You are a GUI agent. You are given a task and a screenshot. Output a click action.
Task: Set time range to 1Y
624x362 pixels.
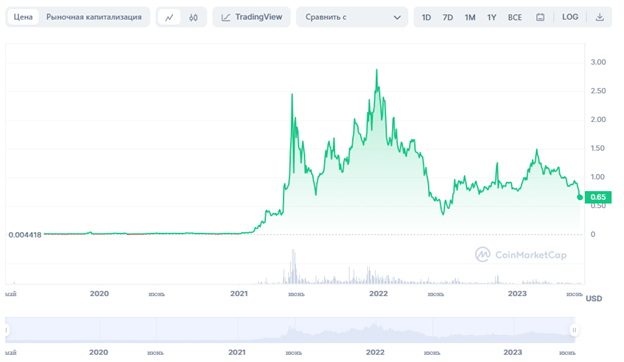point(491,17)
